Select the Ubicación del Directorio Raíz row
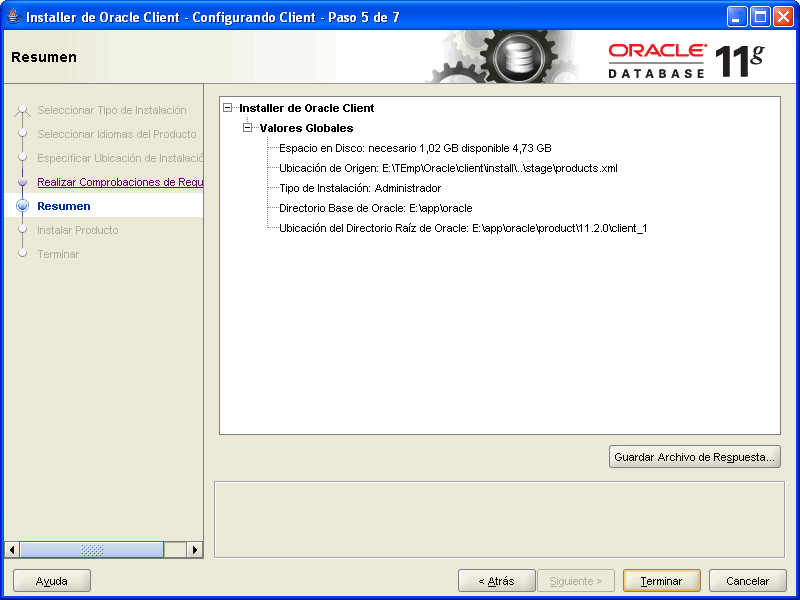This screenshot has height=600, width=800. click(x=463, y=228)
